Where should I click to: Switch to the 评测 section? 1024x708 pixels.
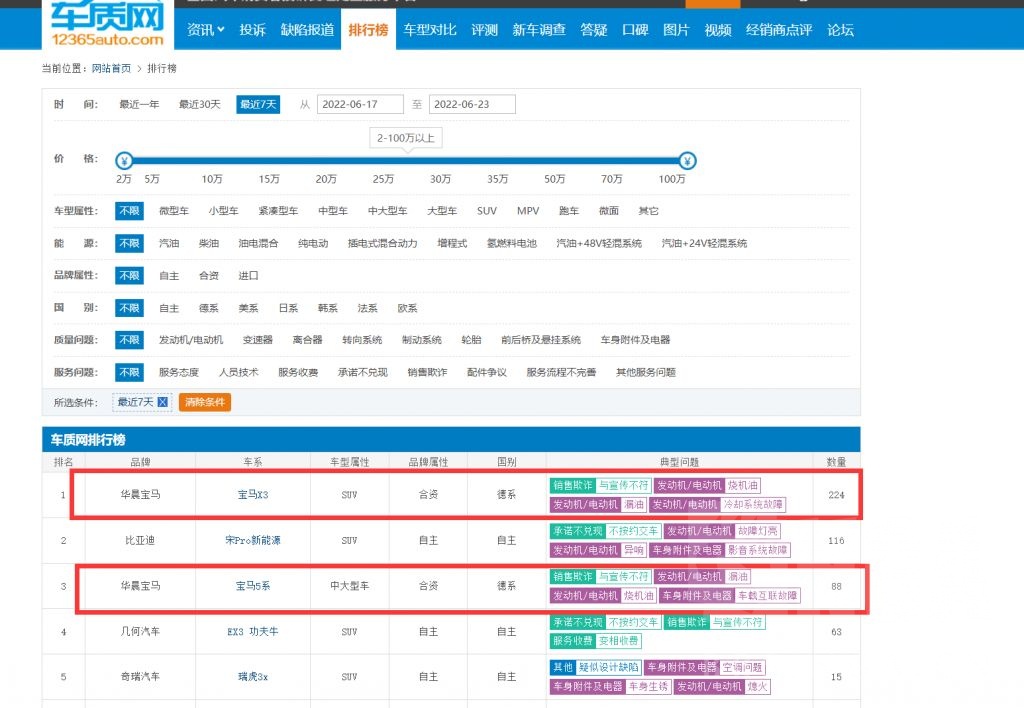(485, 30)
